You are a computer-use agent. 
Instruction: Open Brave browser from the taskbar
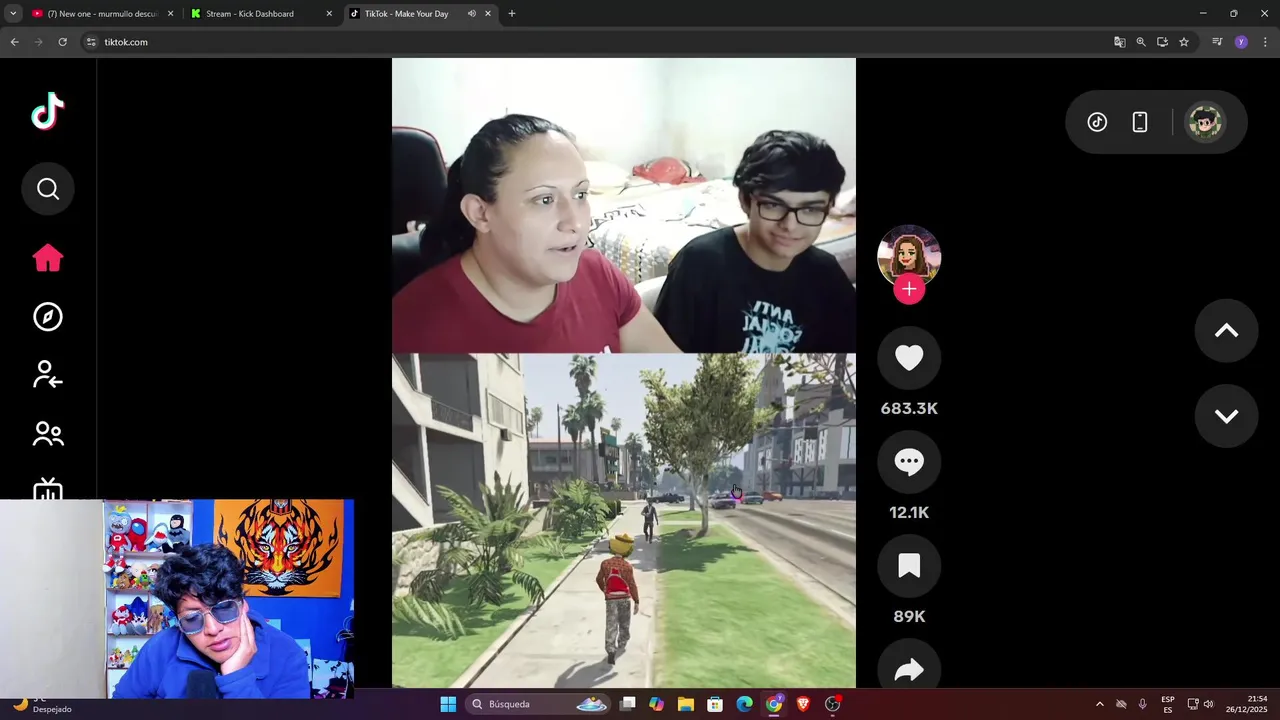803,704
